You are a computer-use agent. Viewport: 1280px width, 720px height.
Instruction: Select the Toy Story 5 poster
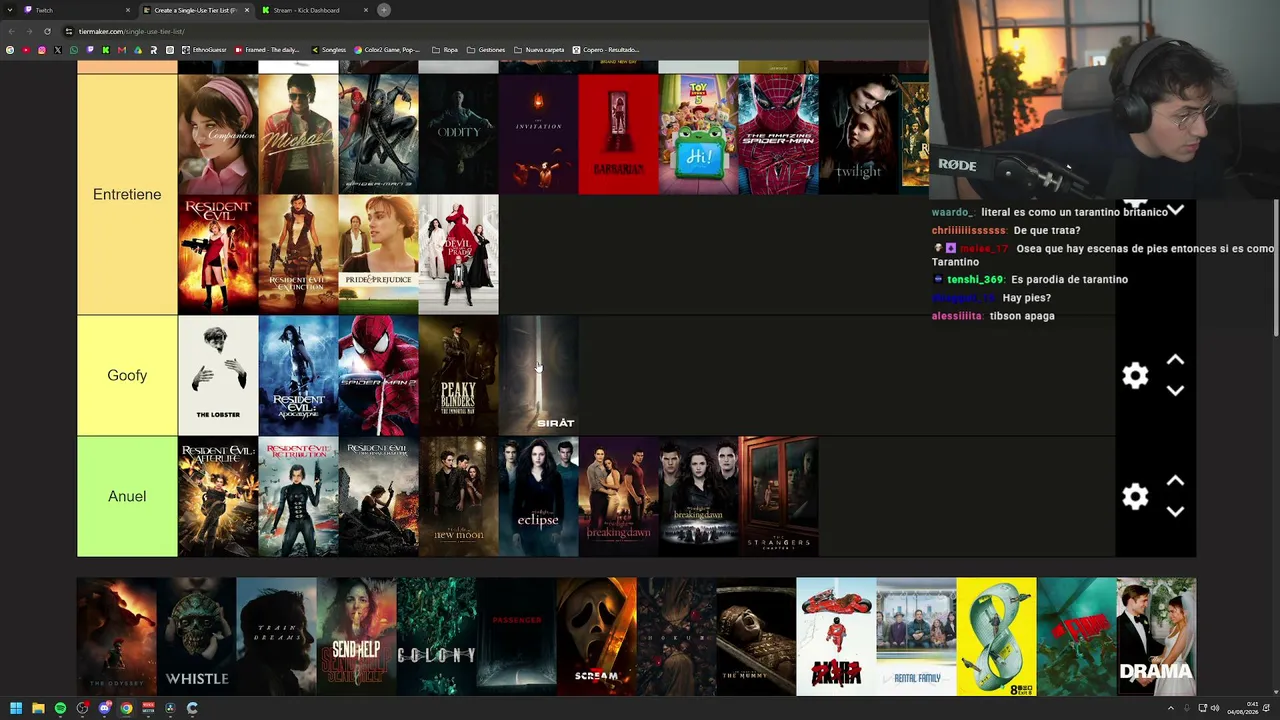(698, 134)
